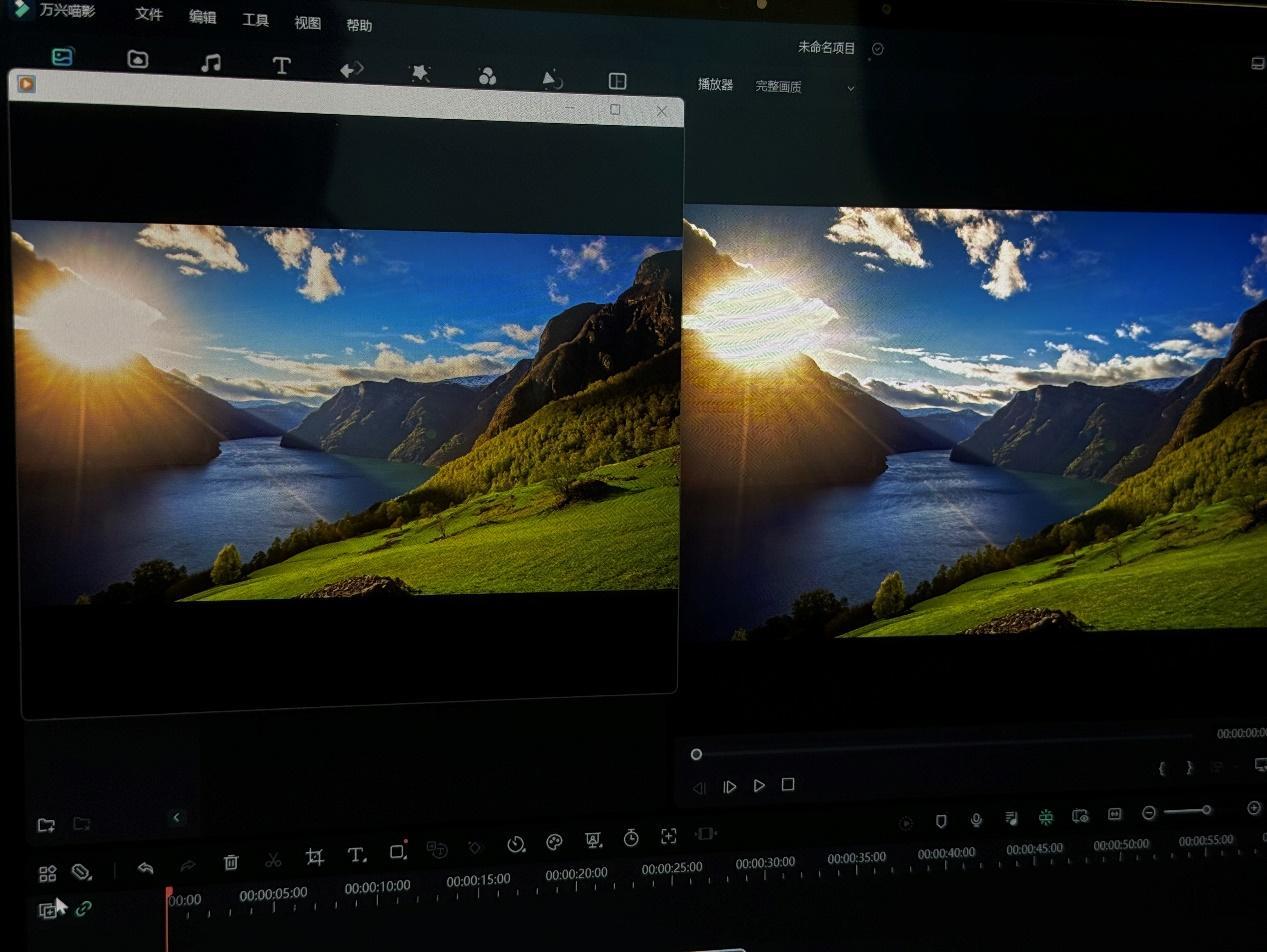Open the 工具 menu
1267x952 pixels.
[x=255, y=20]
